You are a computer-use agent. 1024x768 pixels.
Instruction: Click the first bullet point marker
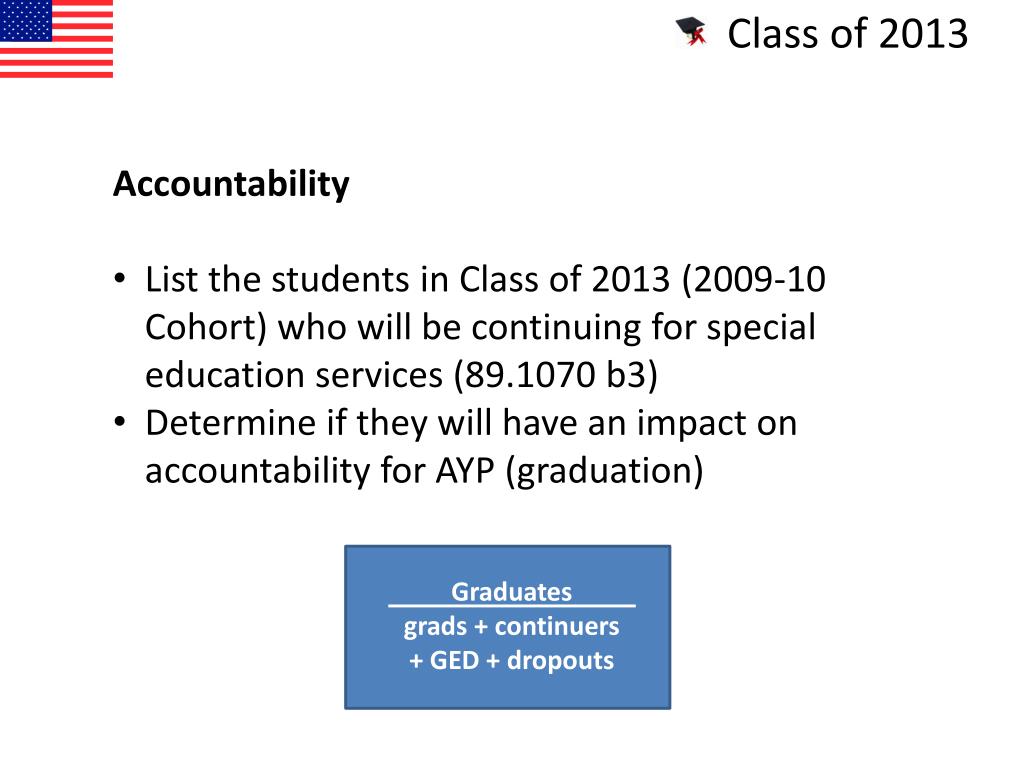click(120, 279)
